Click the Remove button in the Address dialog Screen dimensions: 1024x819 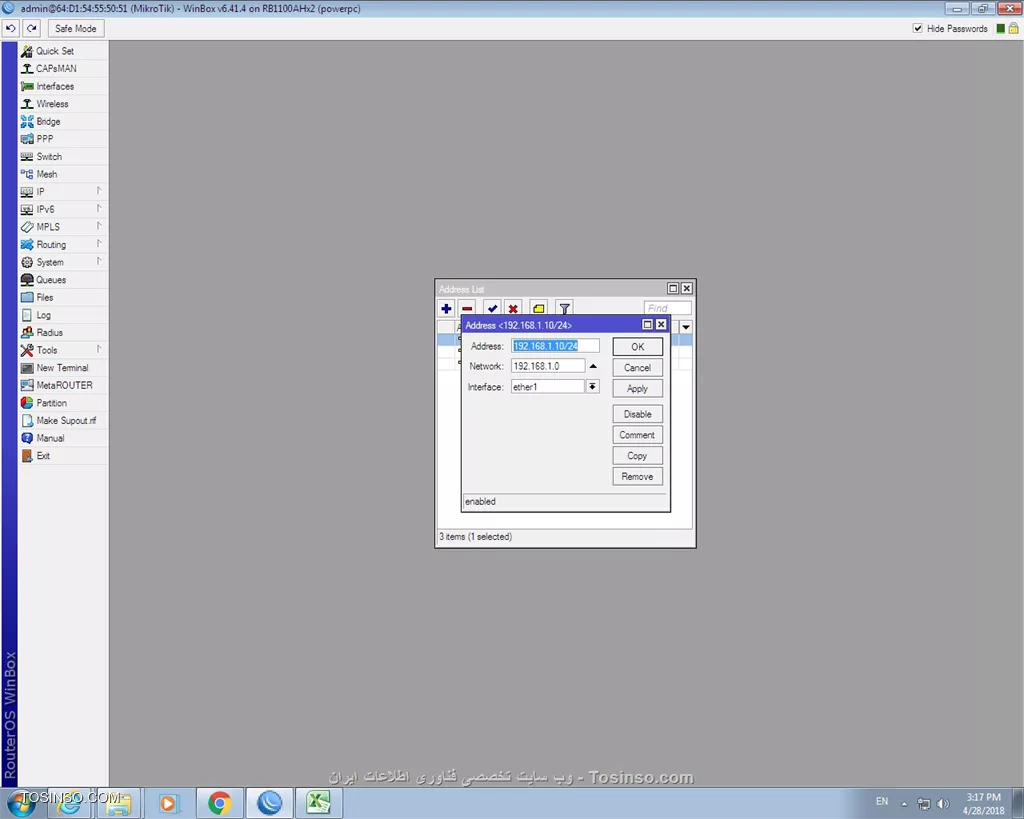tap(637, 477)
